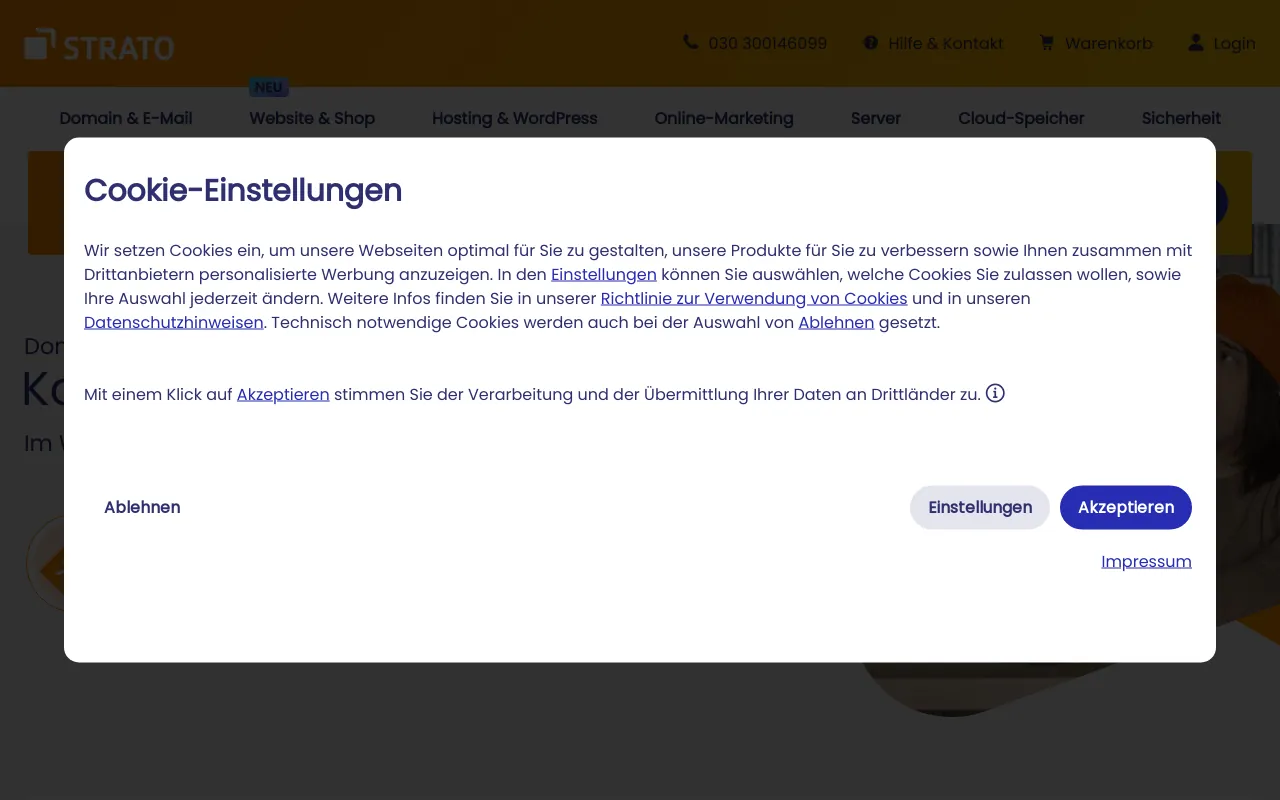Open the Cloud-Speicher menu
1280x800 pixels.
click(x=1021, y=118)
